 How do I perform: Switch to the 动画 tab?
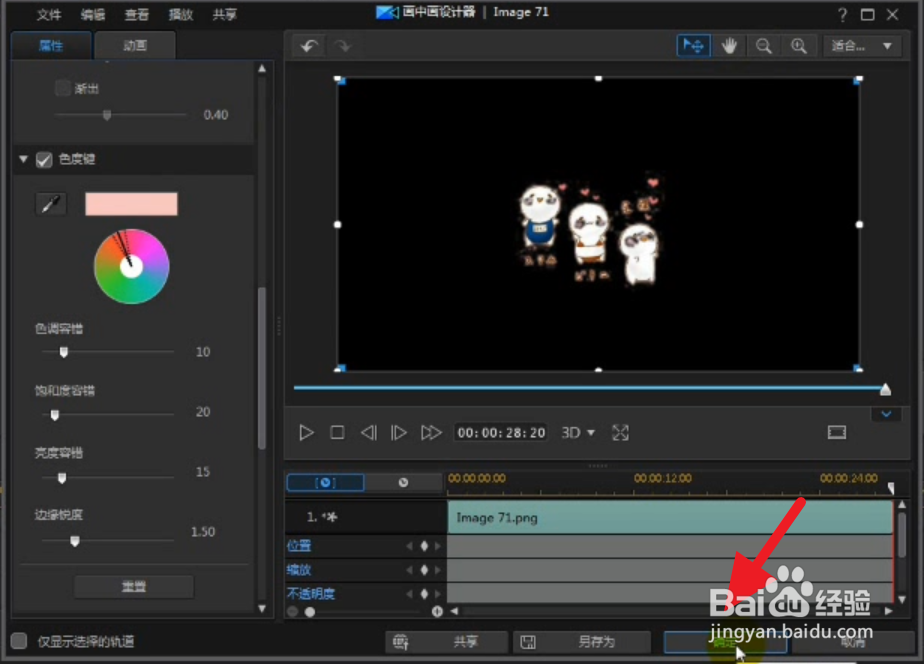pos(135,45)
